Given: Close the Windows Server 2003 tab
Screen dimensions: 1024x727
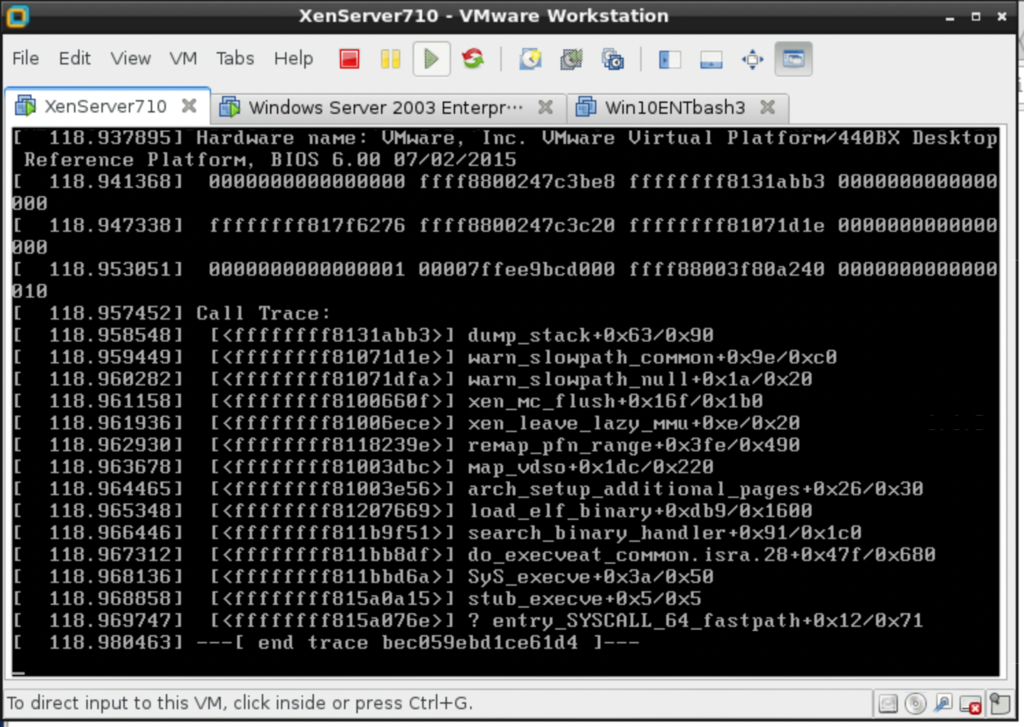Looking at the screenshot, I should click(x=545, y=107).
